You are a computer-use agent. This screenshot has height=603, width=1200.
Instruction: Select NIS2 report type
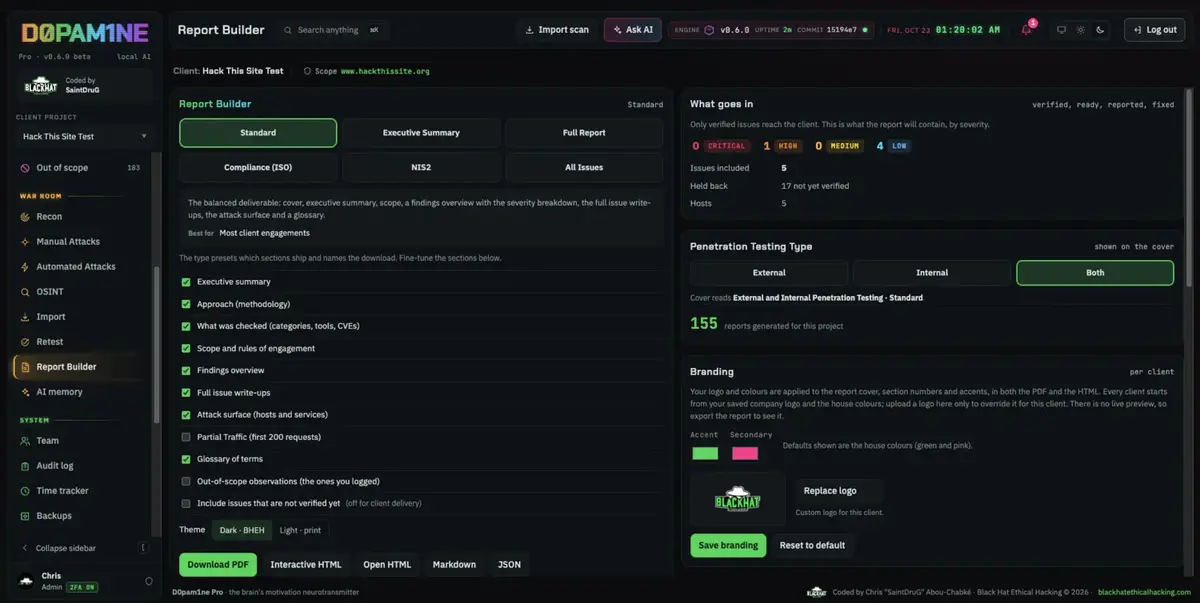pos(421,167)
